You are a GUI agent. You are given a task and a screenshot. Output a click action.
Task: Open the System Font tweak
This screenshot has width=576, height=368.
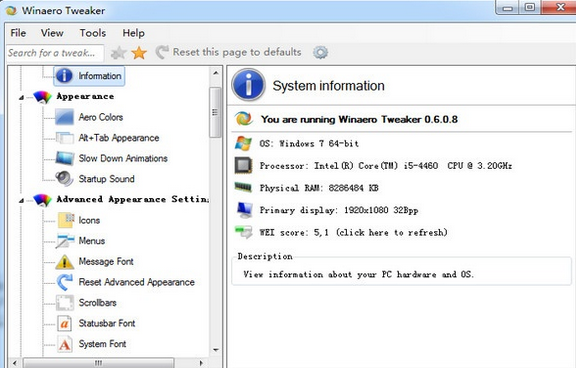click(x=102, y=344)
